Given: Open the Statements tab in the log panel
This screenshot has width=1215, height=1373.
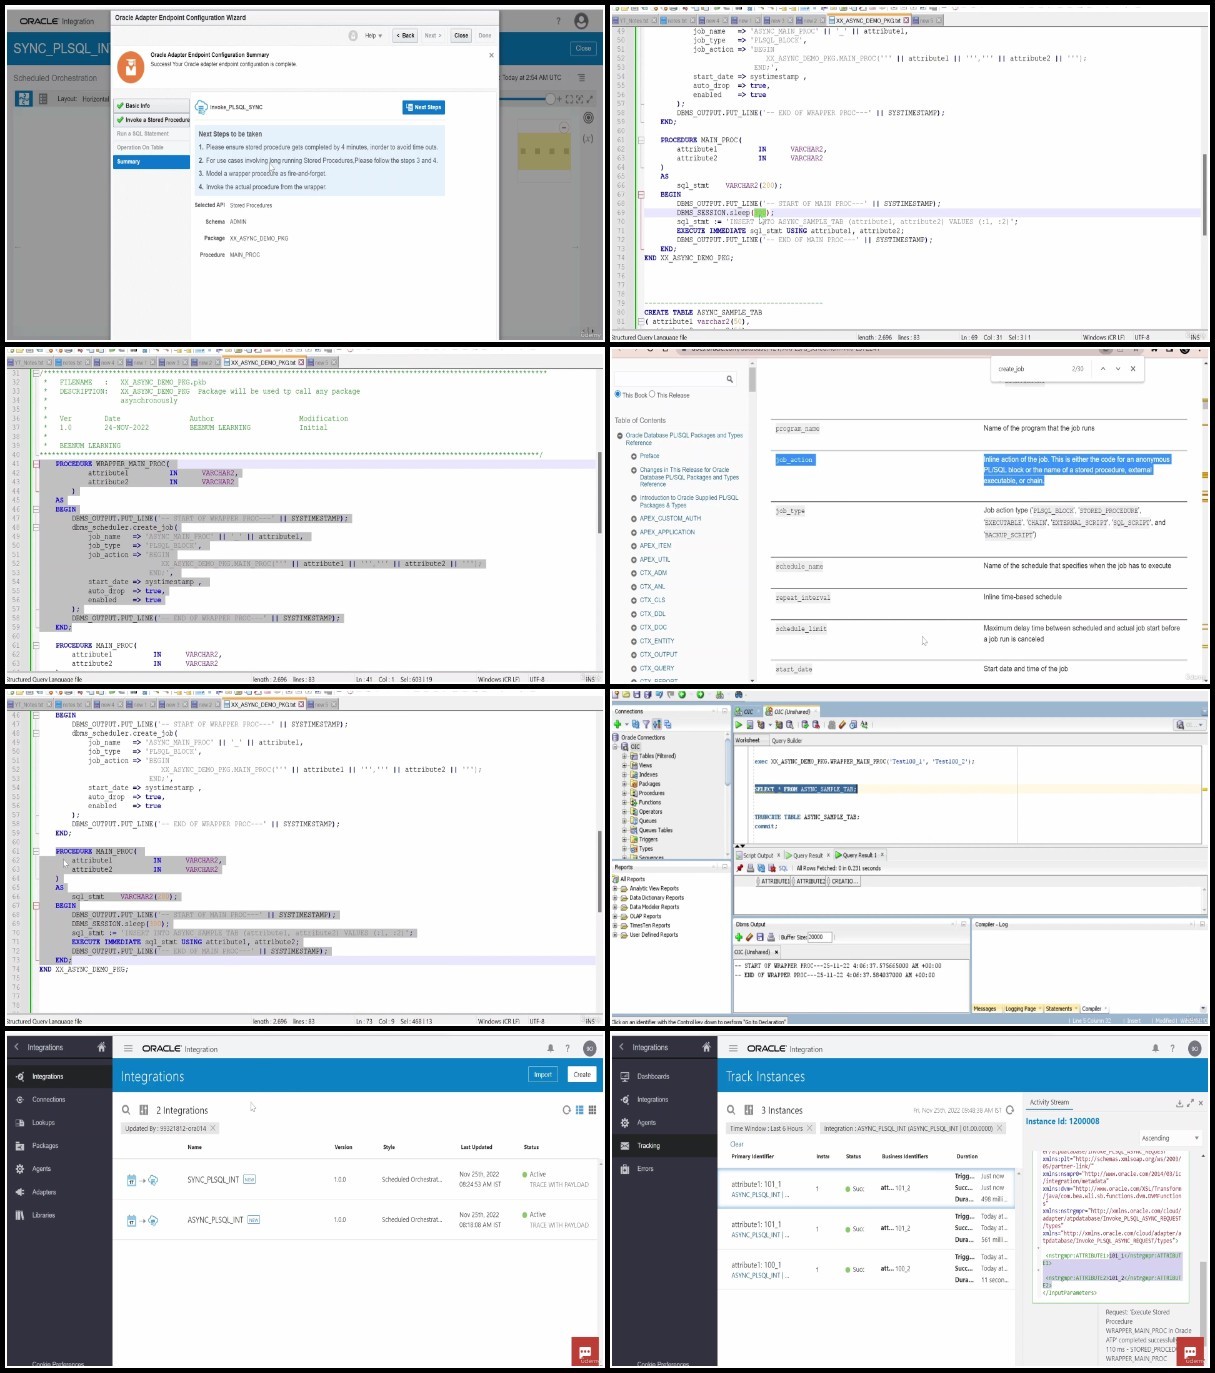Looking at the screenshot, I should [1059, 1009].
